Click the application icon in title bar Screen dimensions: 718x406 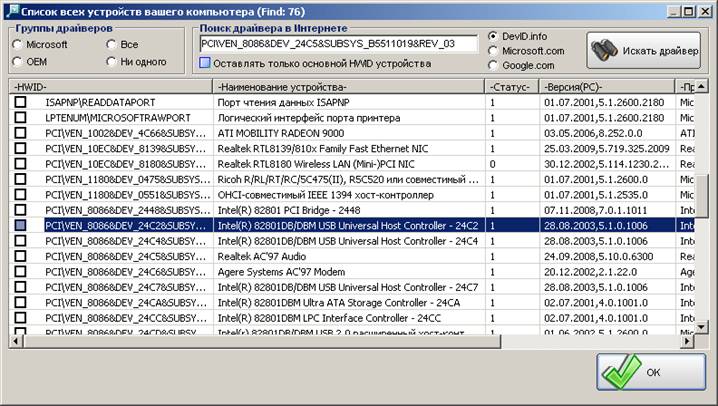12,10
